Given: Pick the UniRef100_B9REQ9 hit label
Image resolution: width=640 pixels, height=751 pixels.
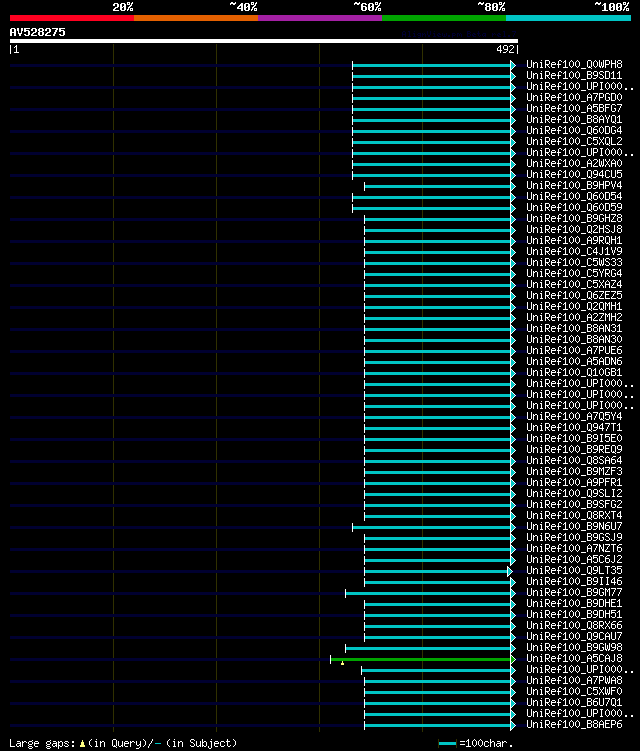Looking at the screenshot, I should [x=574, y=450].
